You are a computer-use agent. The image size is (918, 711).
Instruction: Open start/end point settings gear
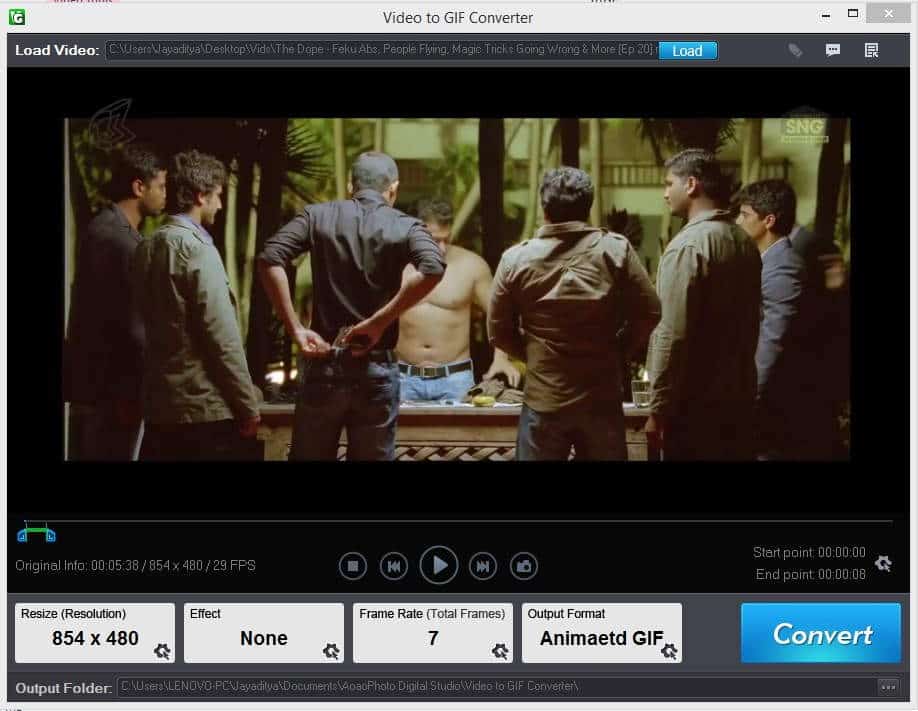point(883,564)
